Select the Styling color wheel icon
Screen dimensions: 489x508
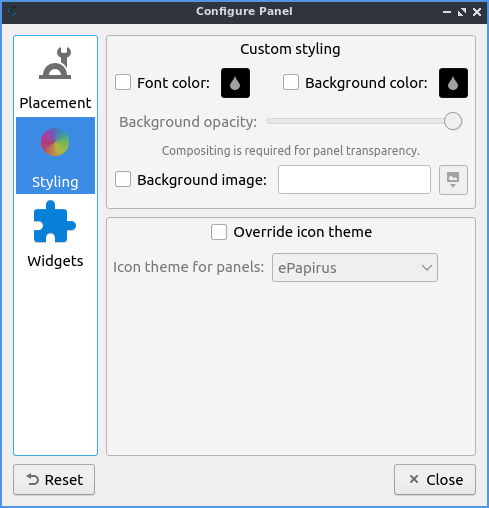55,142
